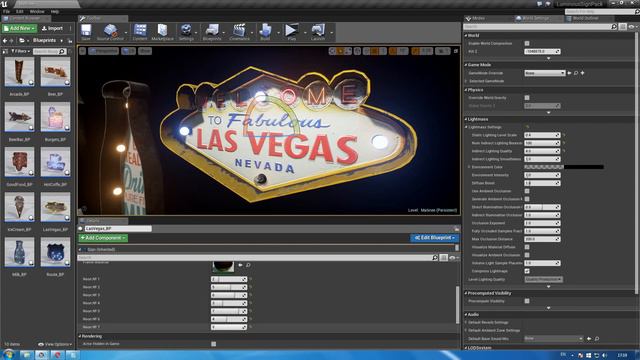Click the Save toolbar icon

[x=86, y=31]
